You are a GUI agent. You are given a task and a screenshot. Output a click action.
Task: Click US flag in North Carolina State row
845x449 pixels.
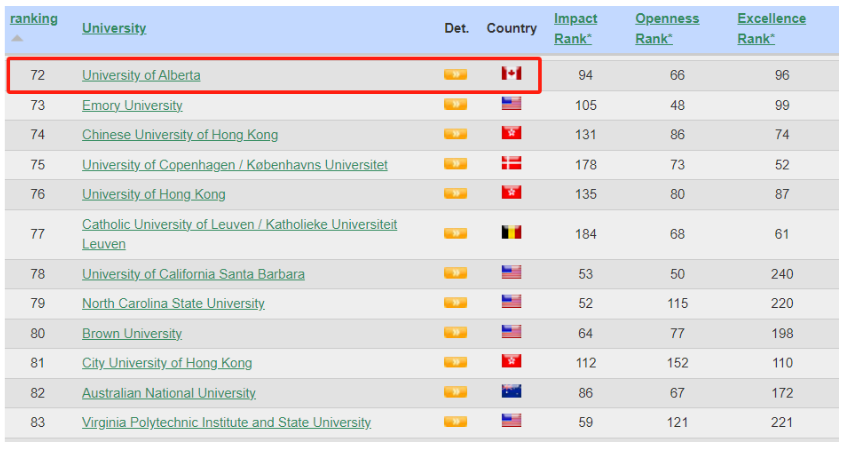click(511, 302)
